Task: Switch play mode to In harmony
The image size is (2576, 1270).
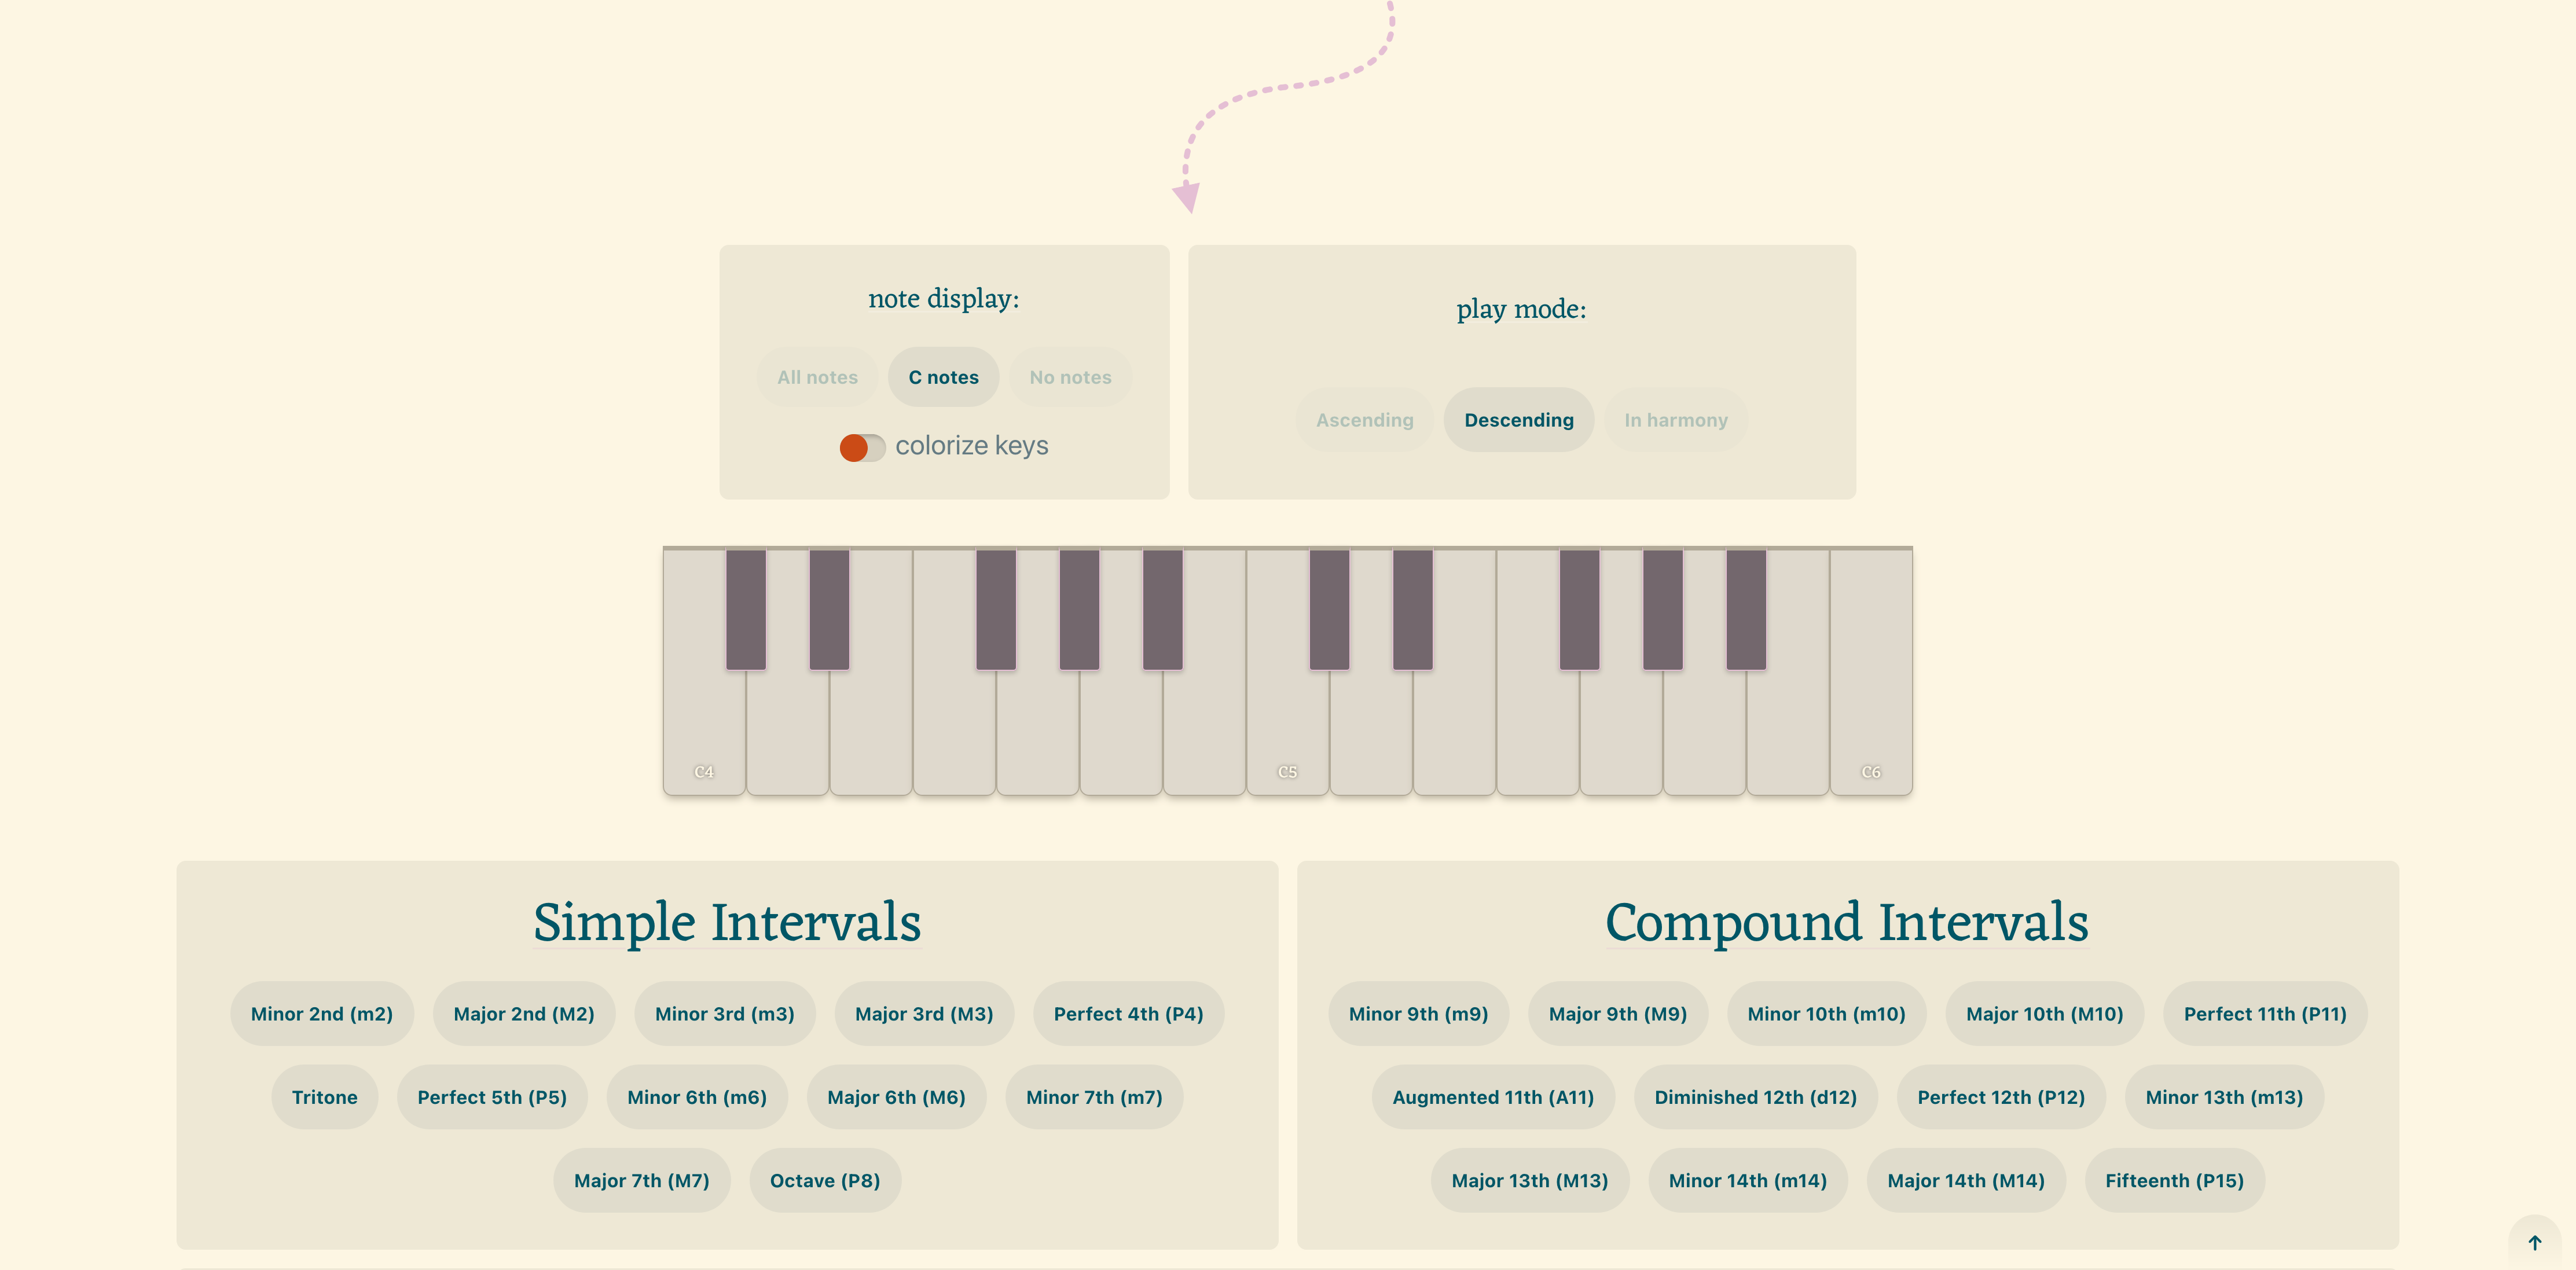Action: click(1675, 420)
